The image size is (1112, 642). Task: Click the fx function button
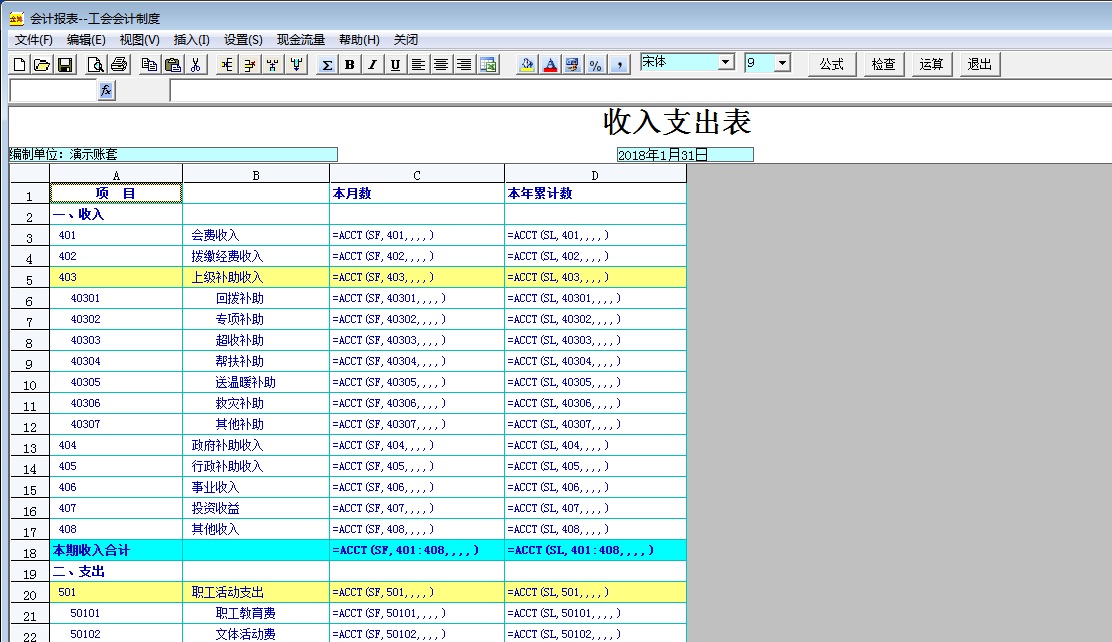[x=106, y=90]
